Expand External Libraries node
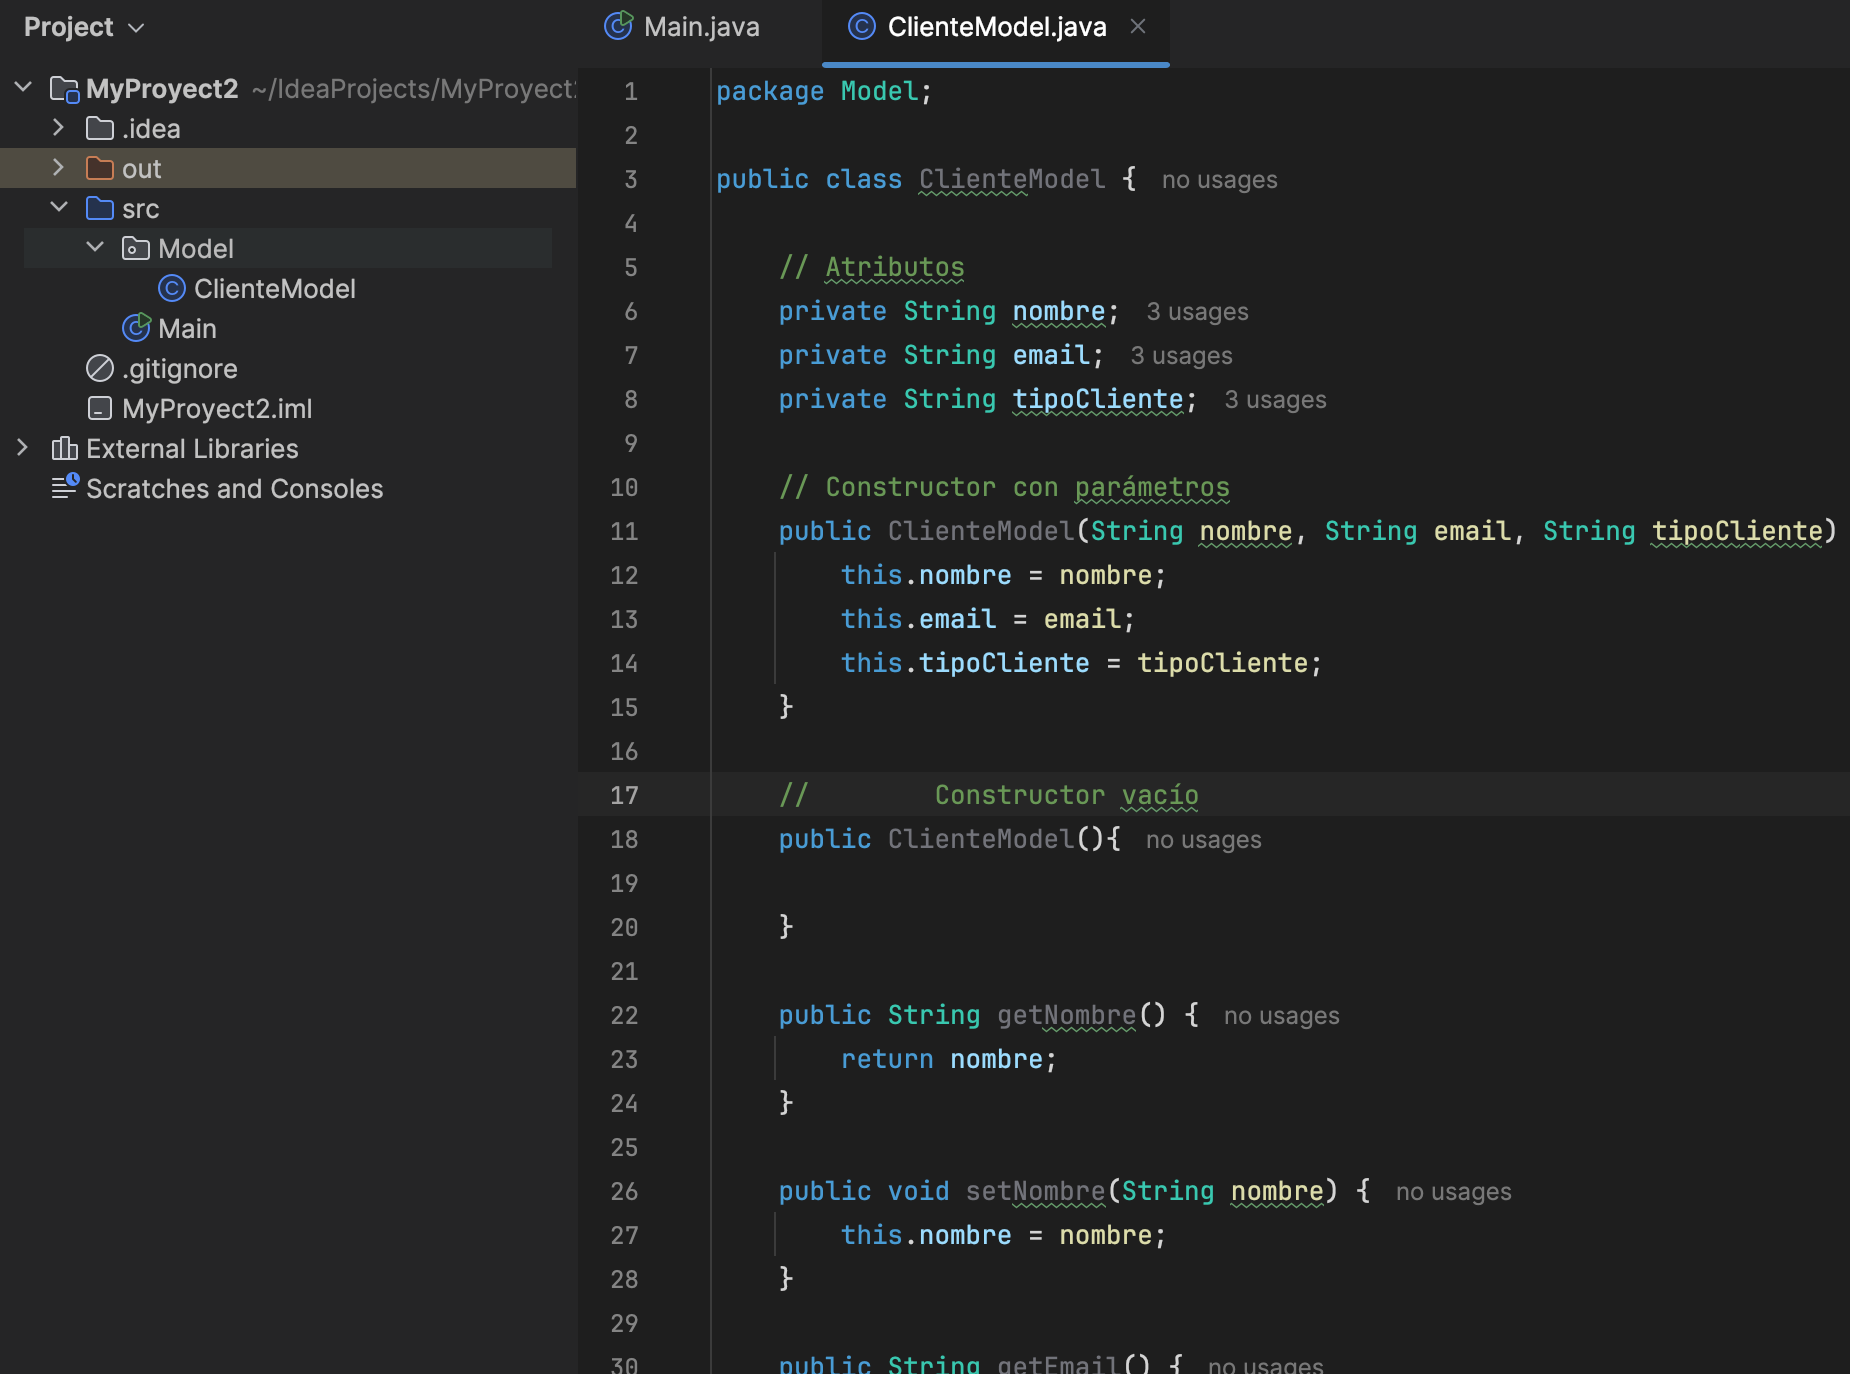This screenshot has height=1374, width=1850. pyautogui.click(x=23, y=448)
